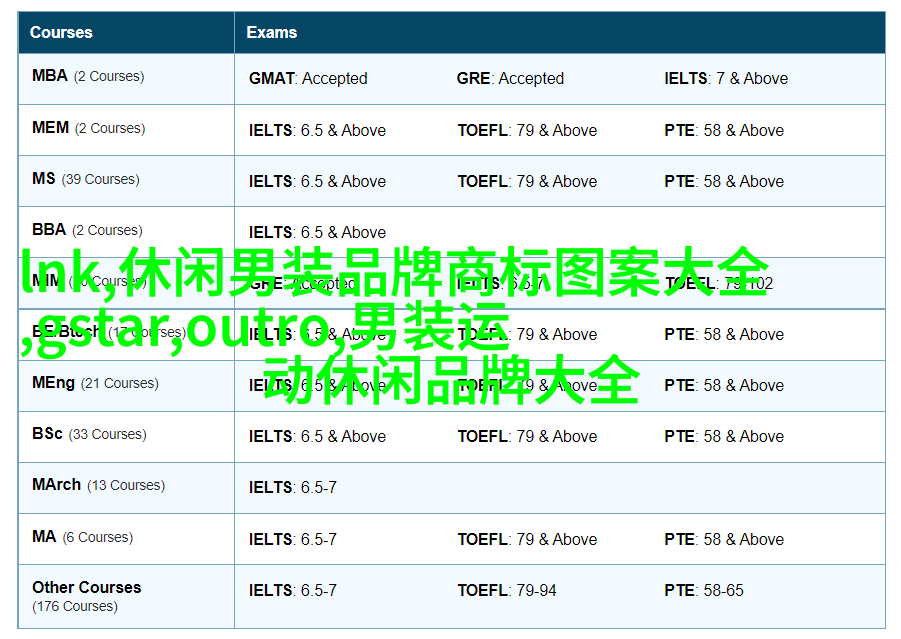901x639 pixels.
Task: Click TOEFL: 79 & Above in MEM row
Action: coord(527,130)
